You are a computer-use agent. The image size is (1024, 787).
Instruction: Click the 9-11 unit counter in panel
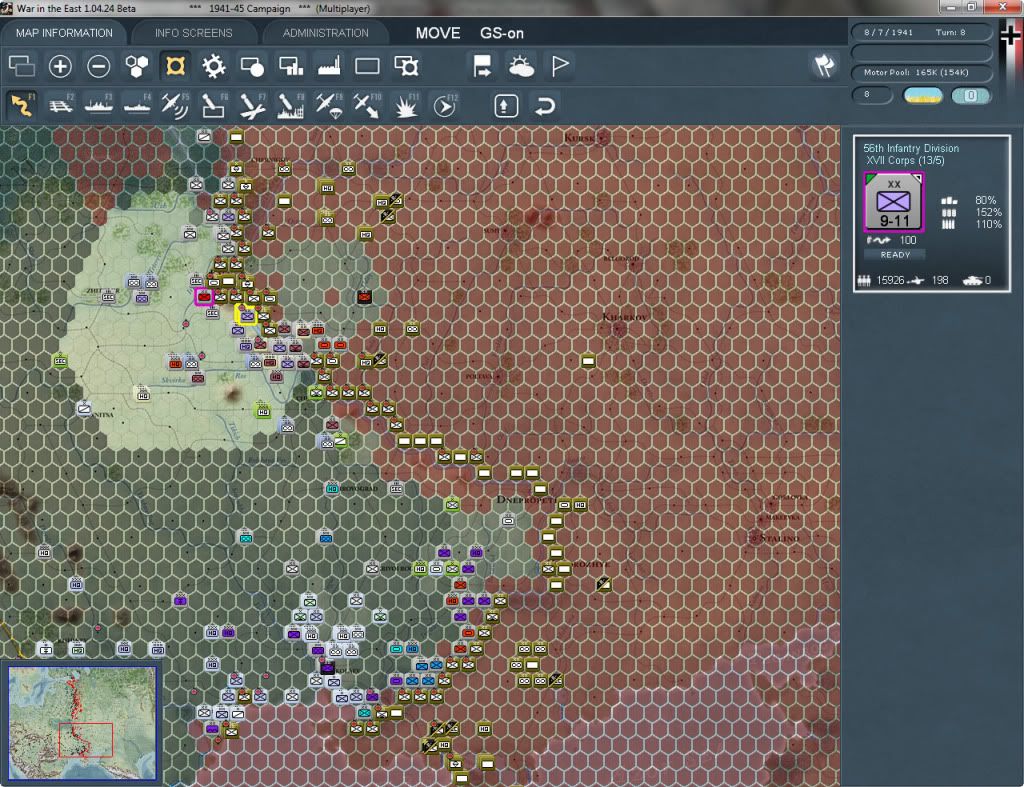coord(894,202)
